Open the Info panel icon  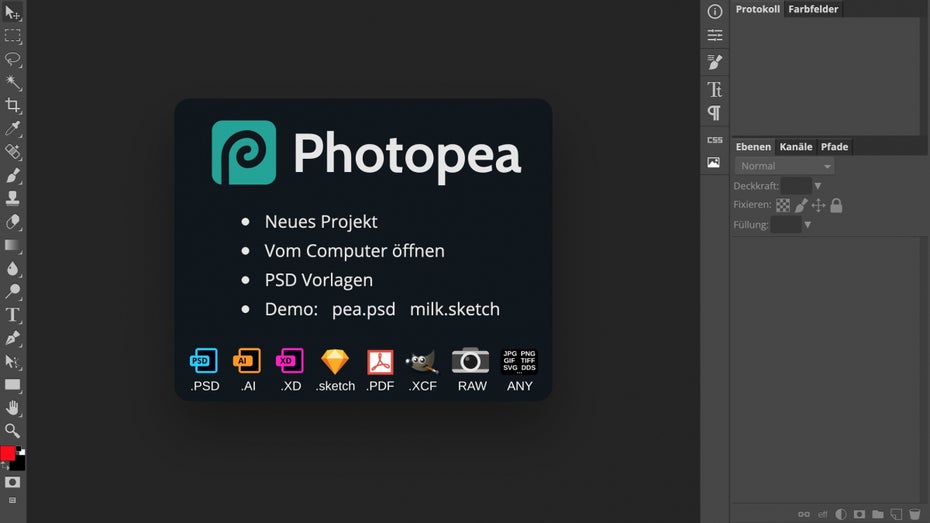714,12
